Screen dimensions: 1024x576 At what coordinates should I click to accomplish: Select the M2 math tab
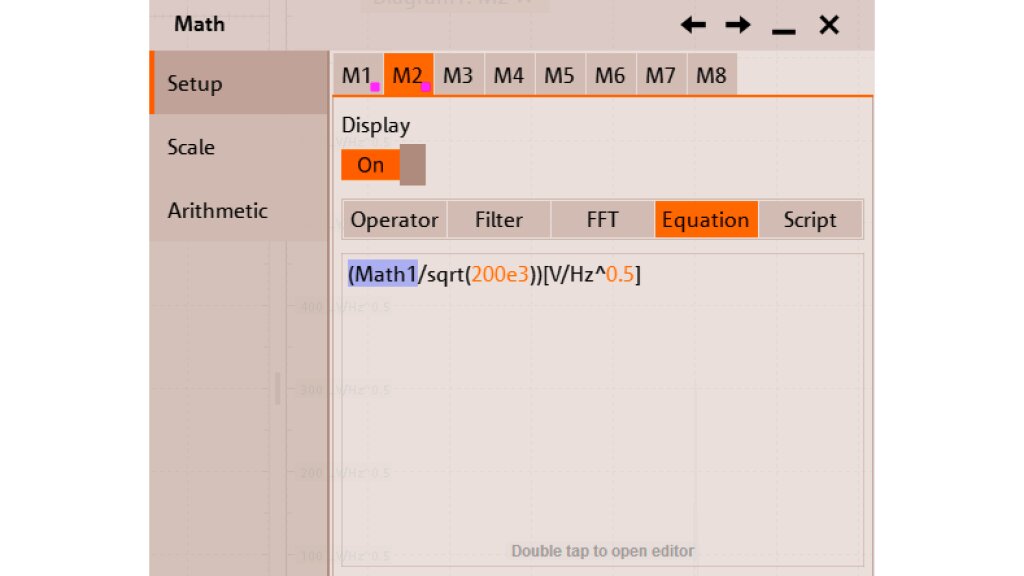[x=408, y=75]
